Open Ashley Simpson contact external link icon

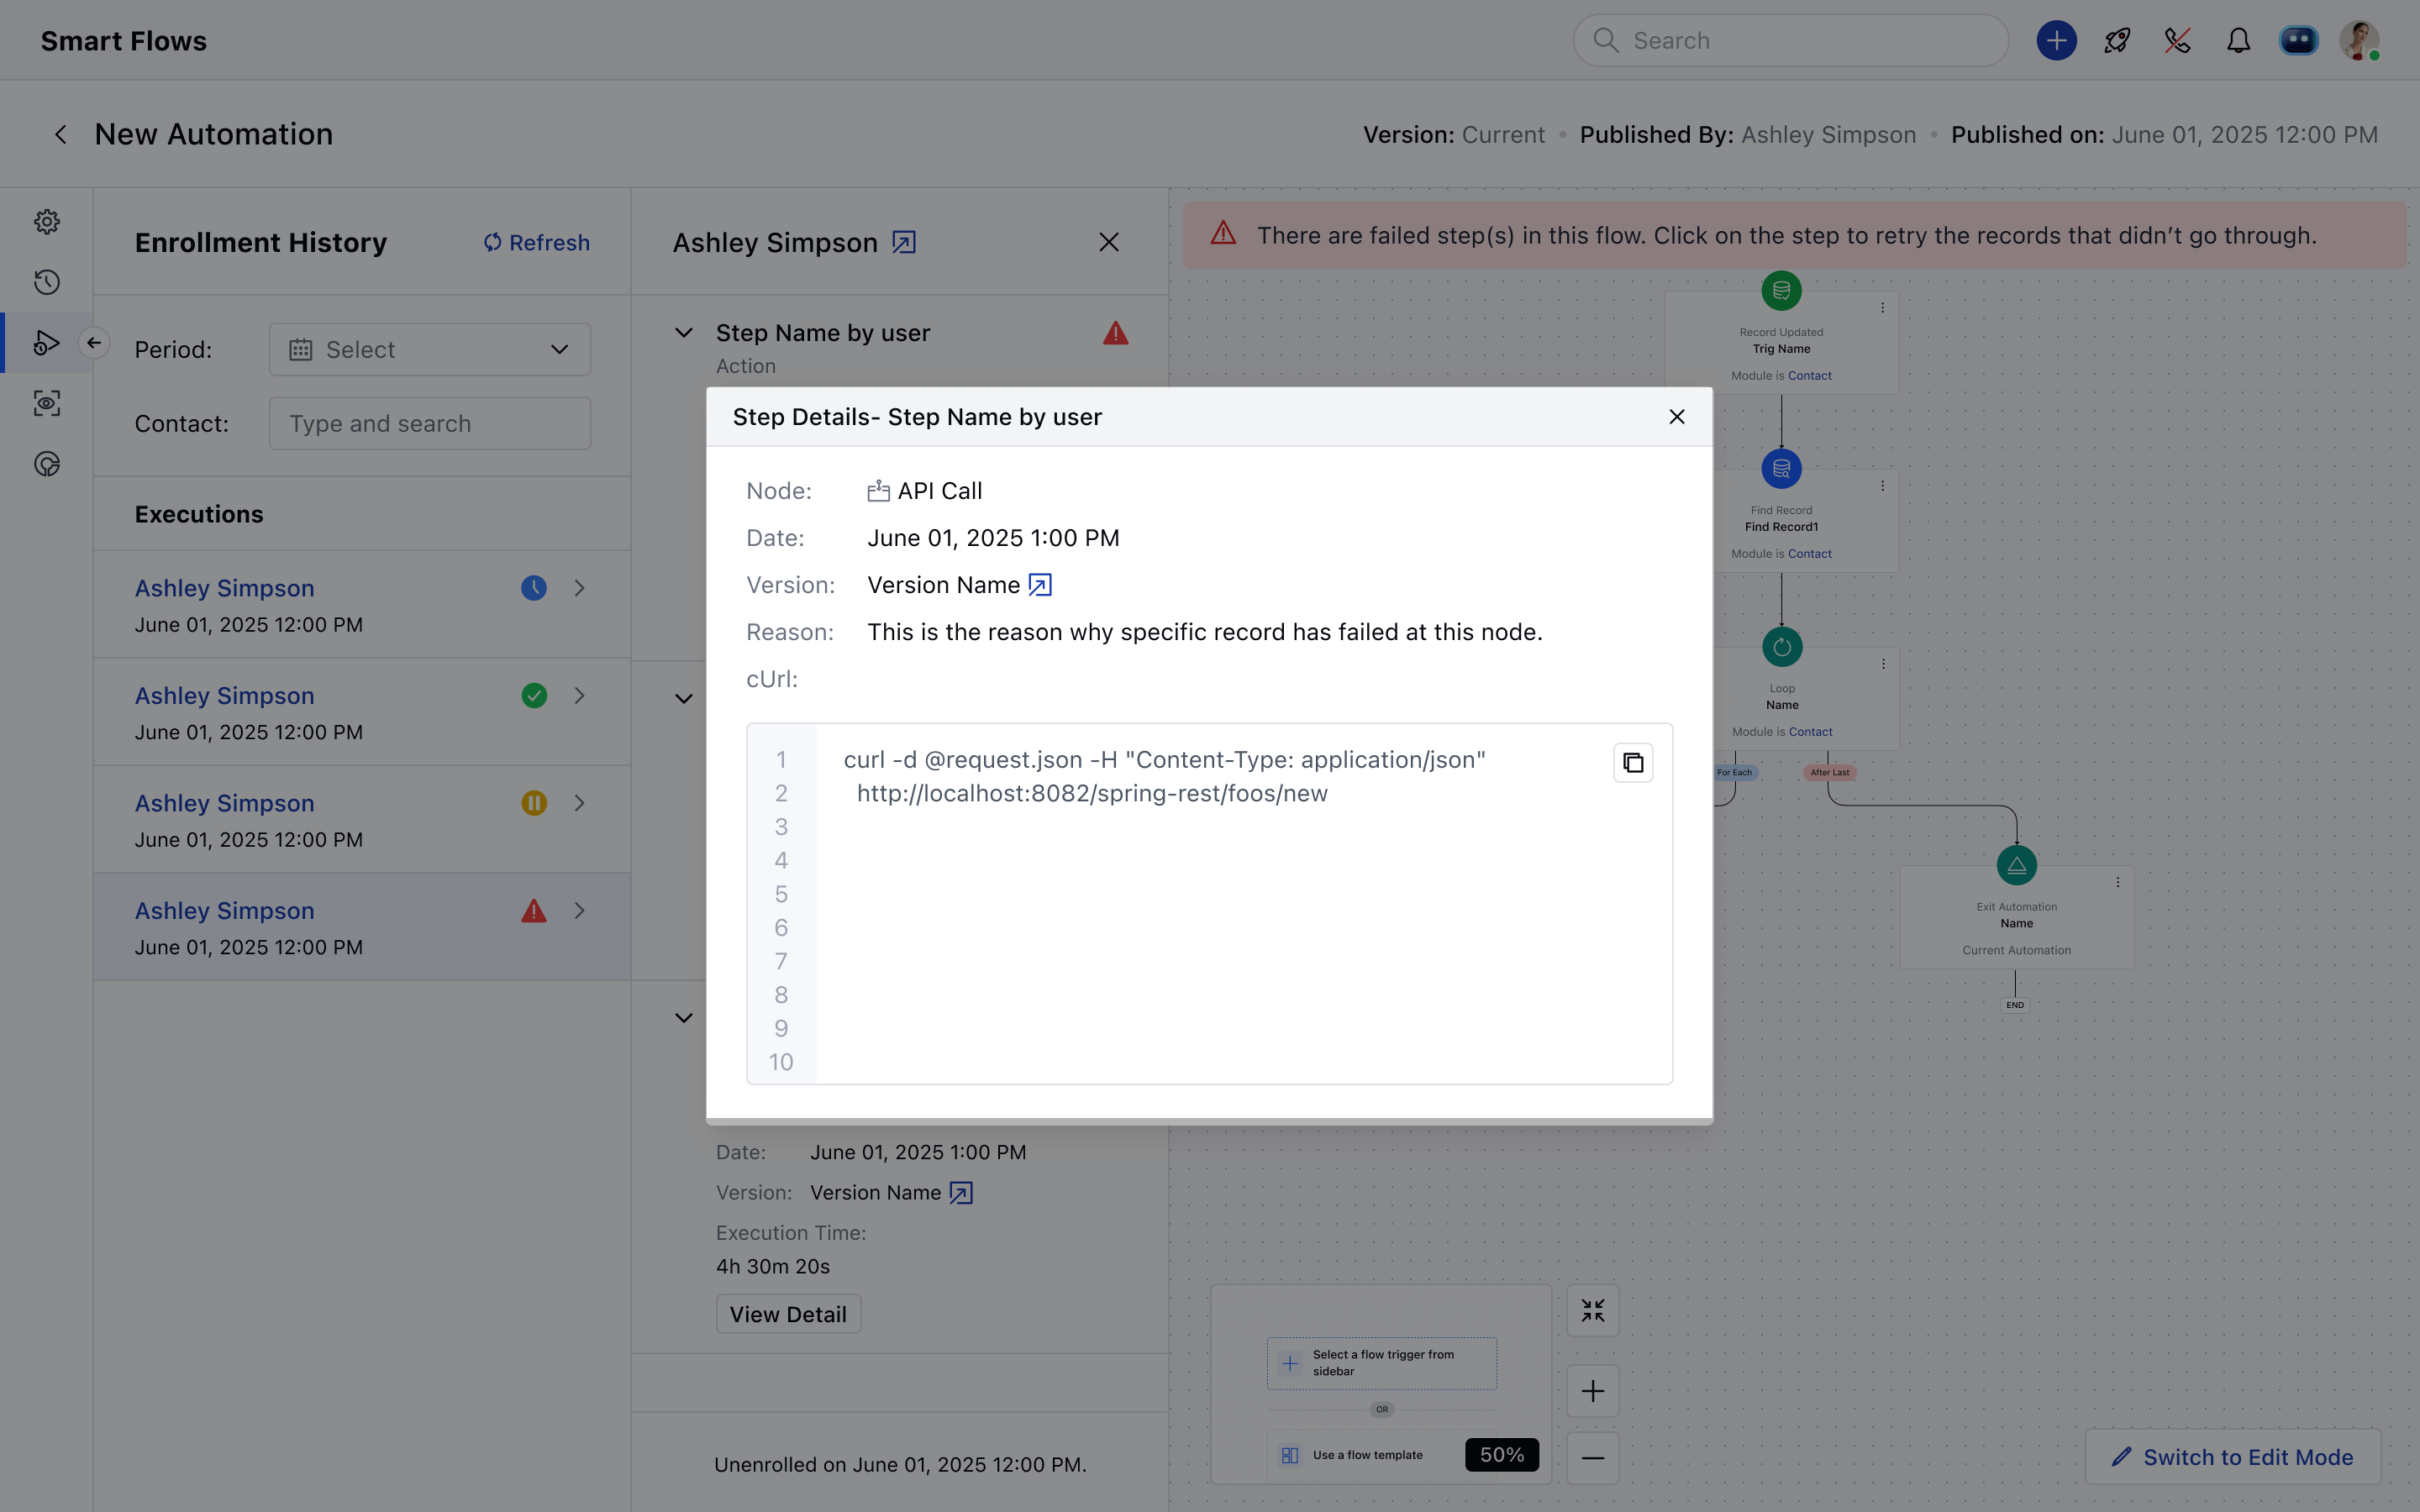[x=904, y=243]
